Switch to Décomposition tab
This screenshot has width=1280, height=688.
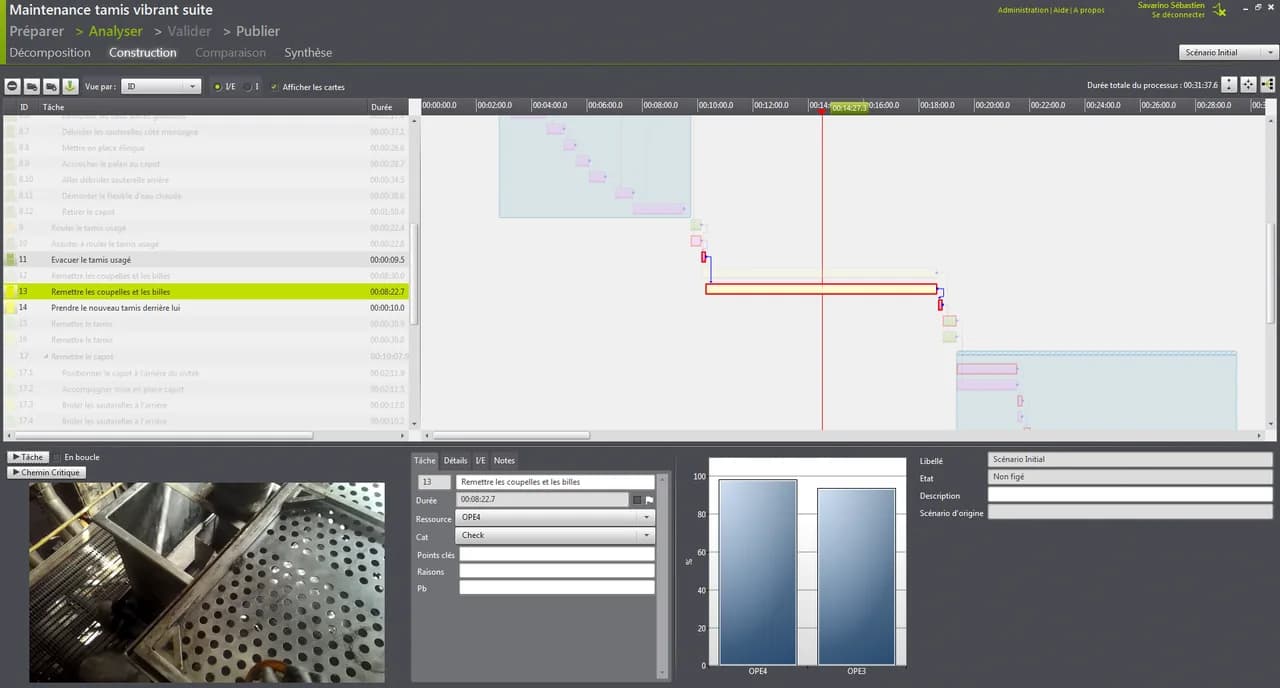click(x=50, y=53)
